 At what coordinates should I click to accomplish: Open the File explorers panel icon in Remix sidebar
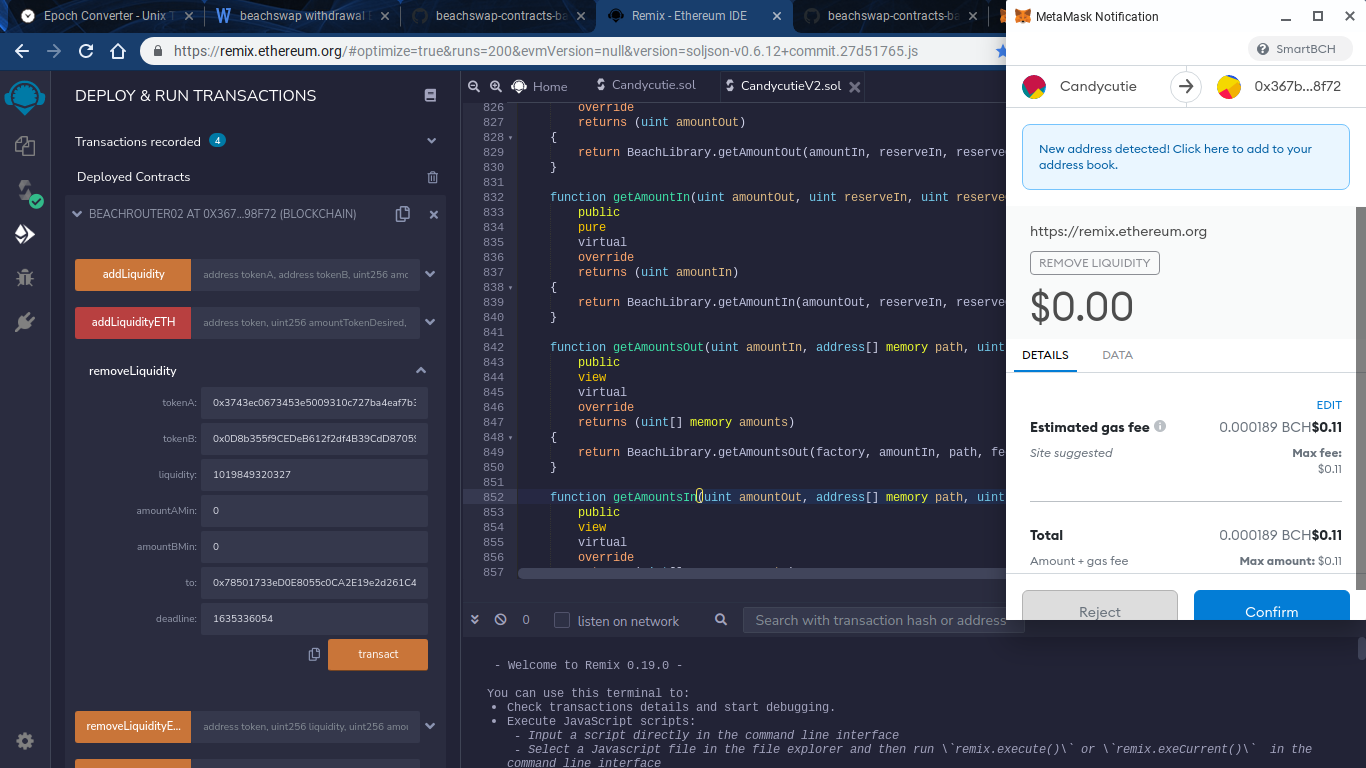tap(25, 146)
